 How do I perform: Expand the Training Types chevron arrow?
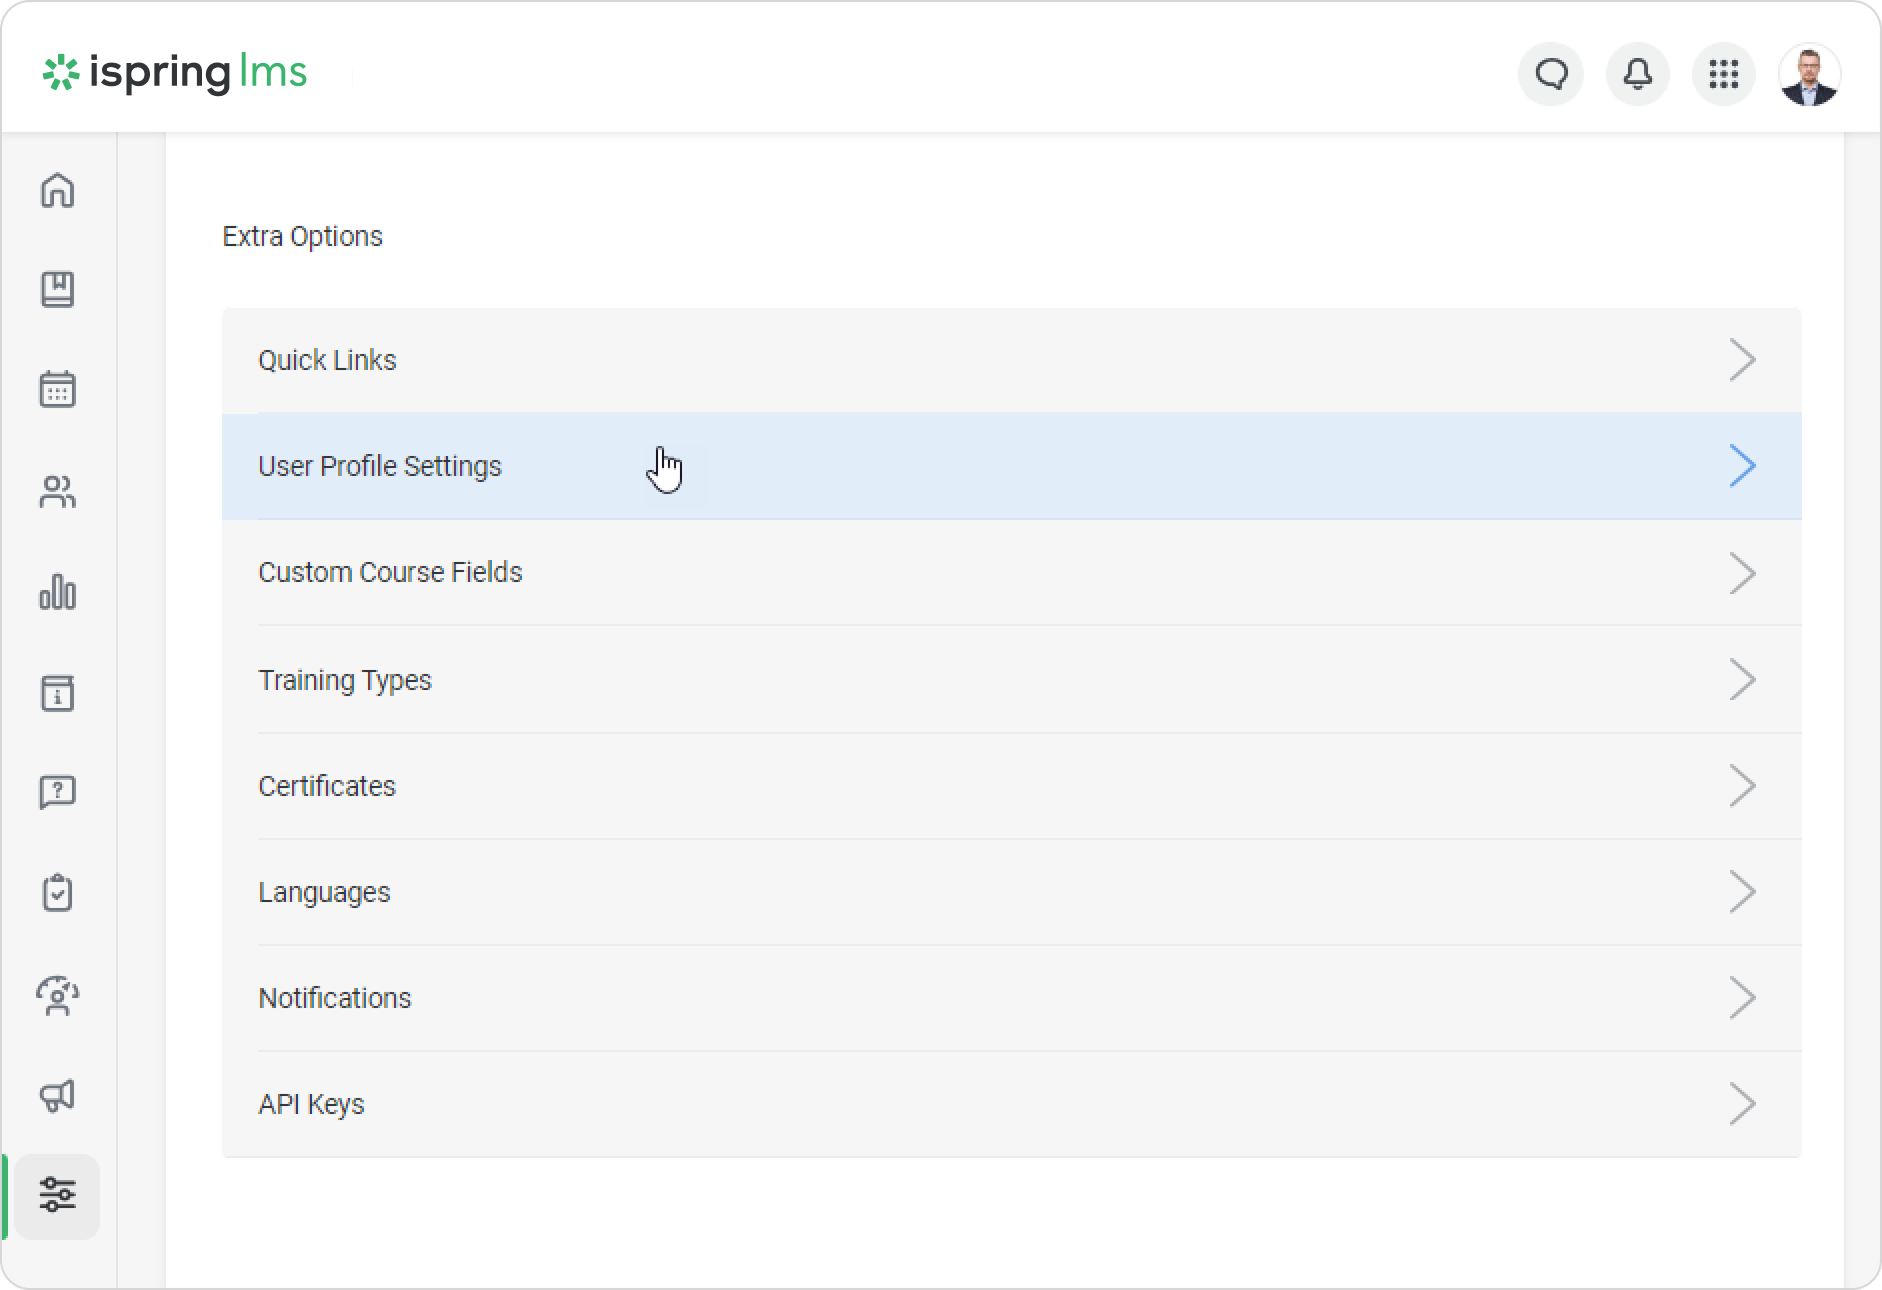[1742, 680]
